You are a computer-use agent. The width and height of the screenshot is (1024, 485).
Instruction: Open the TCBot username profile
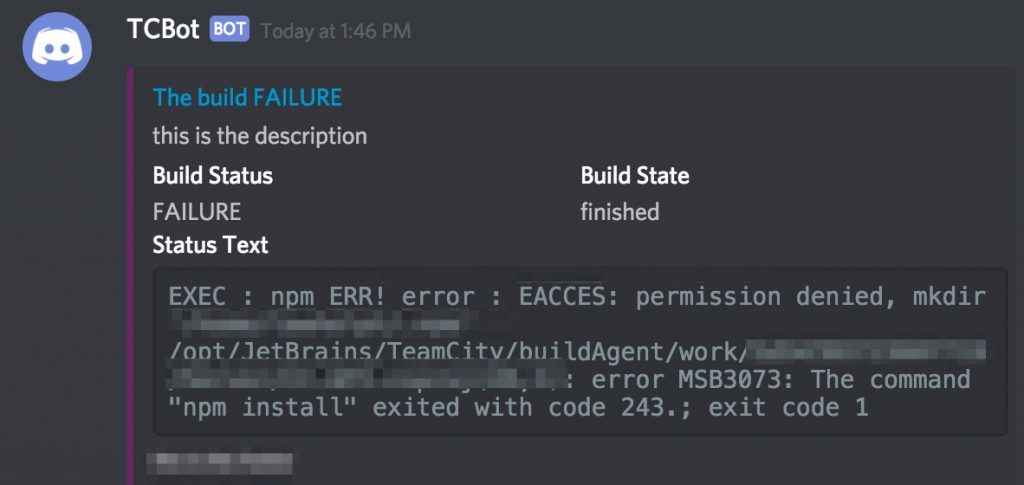coord(163,30)
